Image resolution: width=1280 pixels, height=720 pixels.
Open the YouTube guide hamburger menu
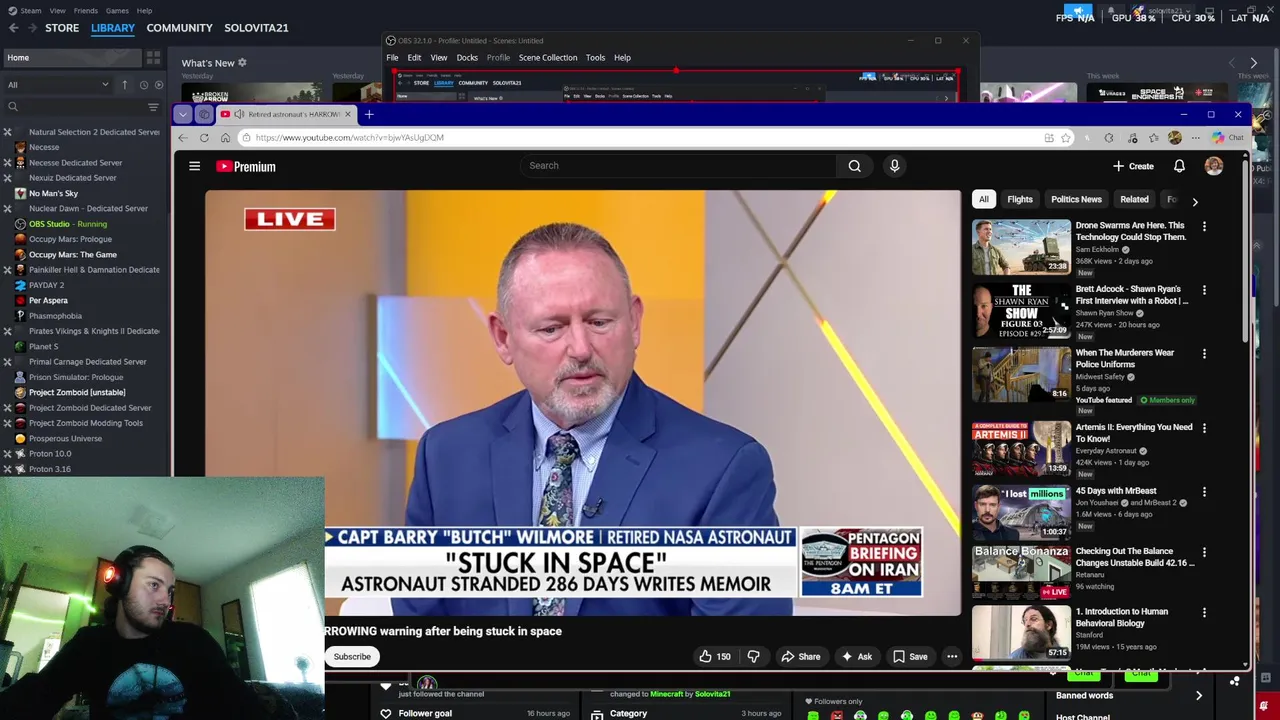pos(195,166)
